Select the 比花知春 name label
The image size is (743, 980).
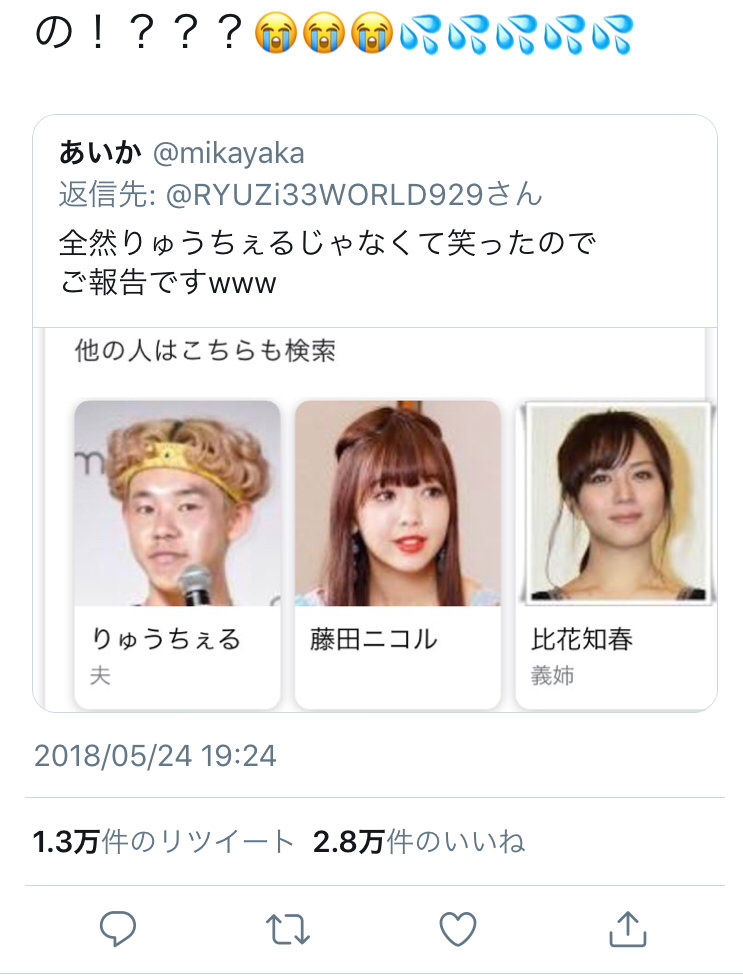[x=582, y=639]
